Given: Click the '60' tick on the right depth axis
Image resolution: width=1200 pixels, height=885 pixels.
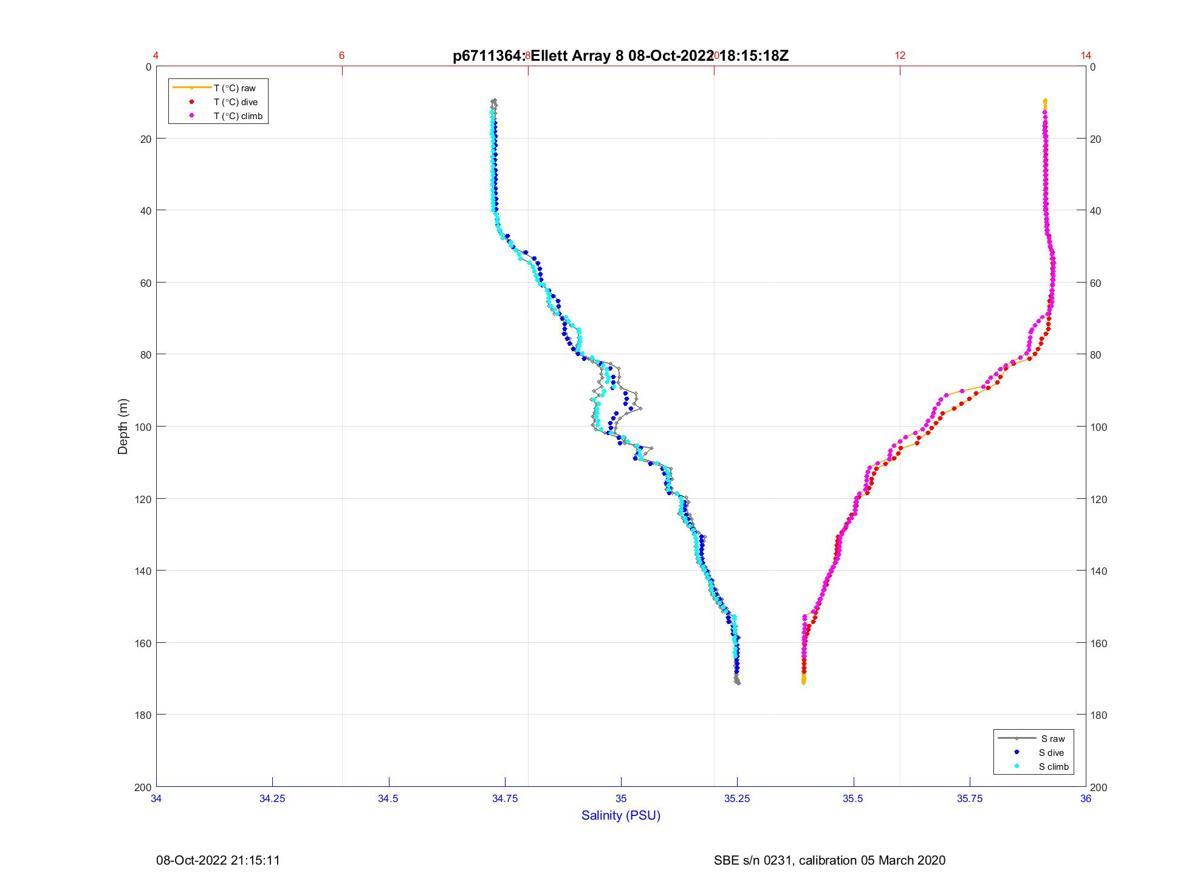Looking at the screenshot, I should pos(1097,283).
